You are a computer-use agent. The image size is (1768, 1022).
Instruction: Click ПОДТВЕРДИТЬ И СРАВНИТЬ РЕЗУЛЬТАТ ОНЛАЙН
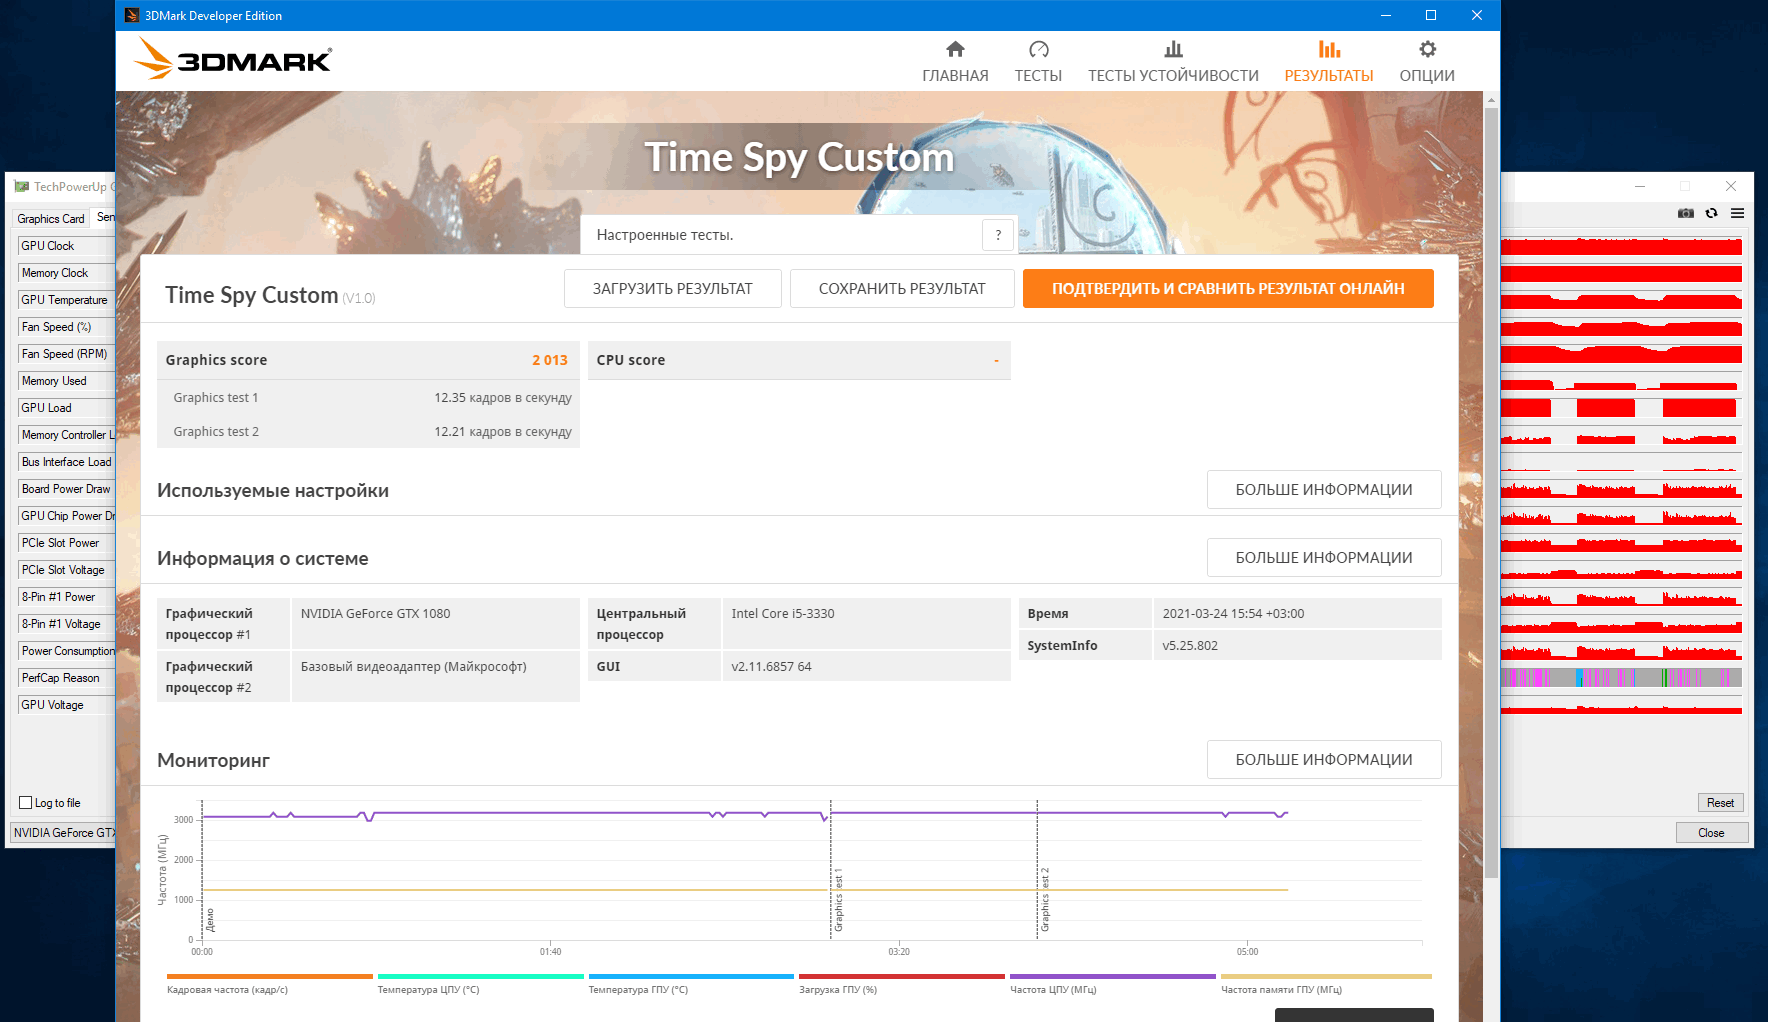pyautogui.click(x=1228, y=288)
